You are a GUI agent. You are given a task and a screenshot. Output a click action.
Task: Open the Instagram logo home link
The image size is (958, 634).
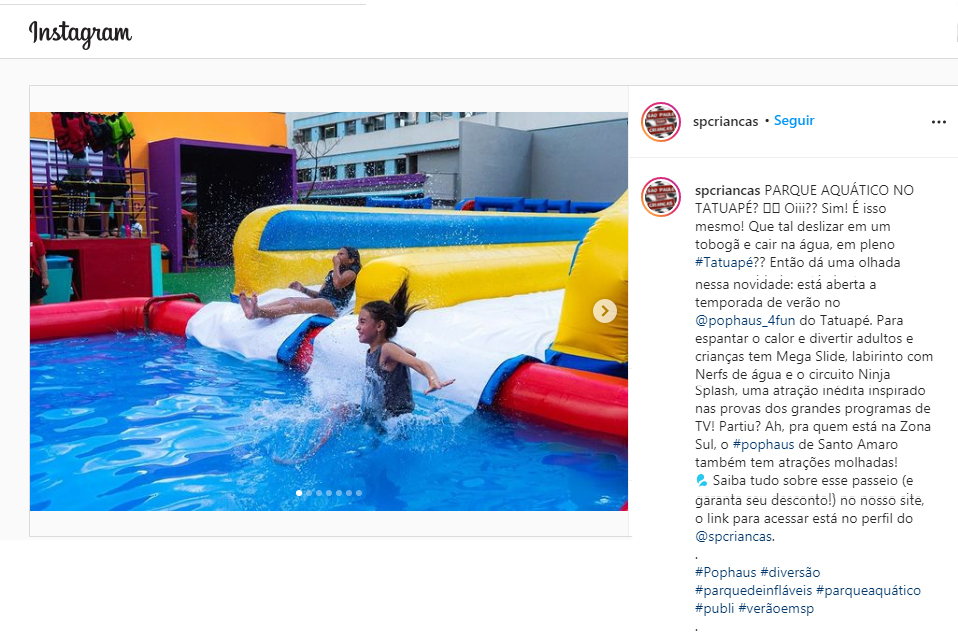coord(80,33)
